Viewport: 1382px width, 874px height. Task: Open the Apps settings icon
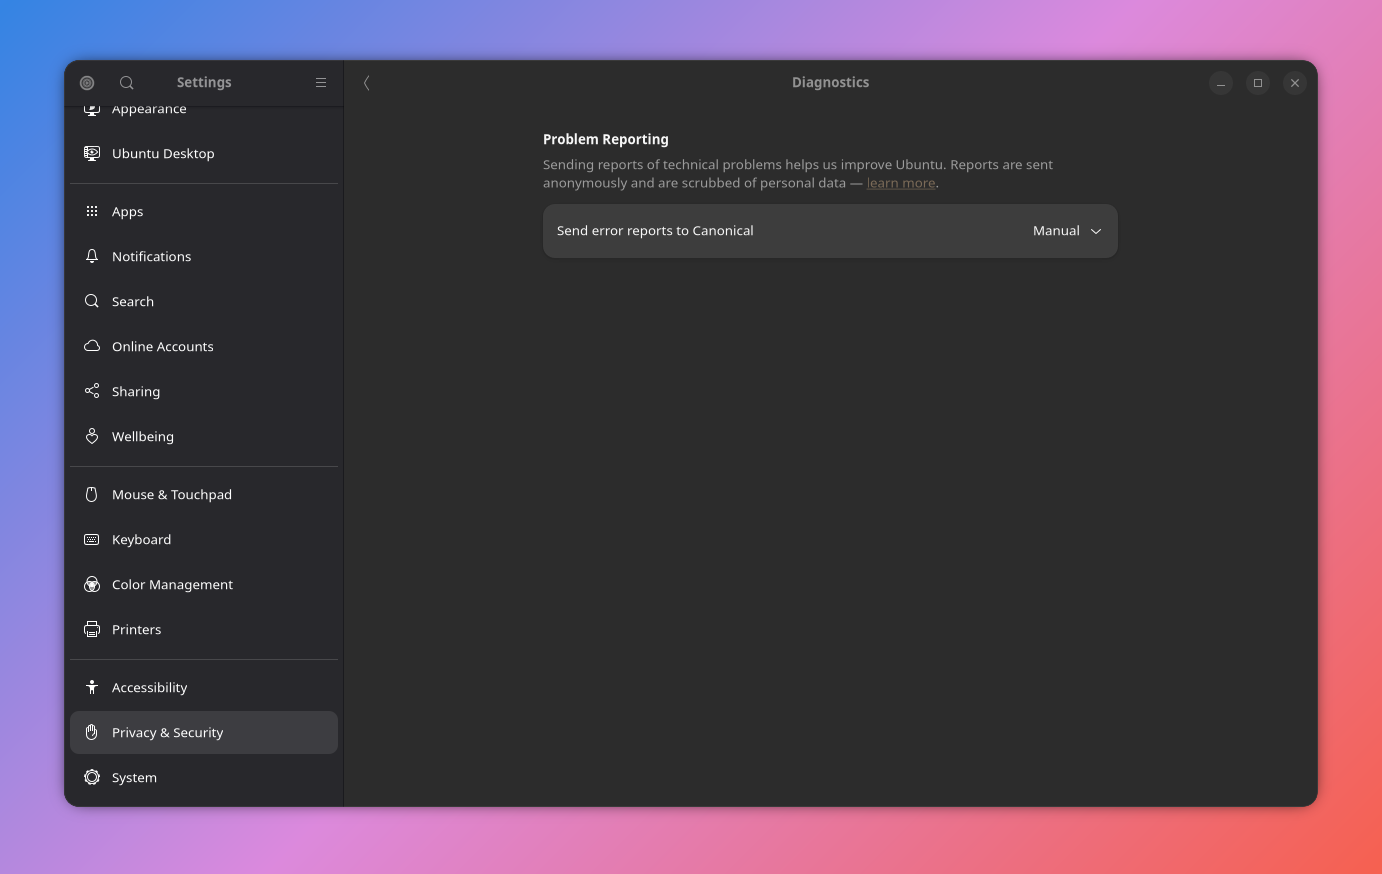click(92, 211)
